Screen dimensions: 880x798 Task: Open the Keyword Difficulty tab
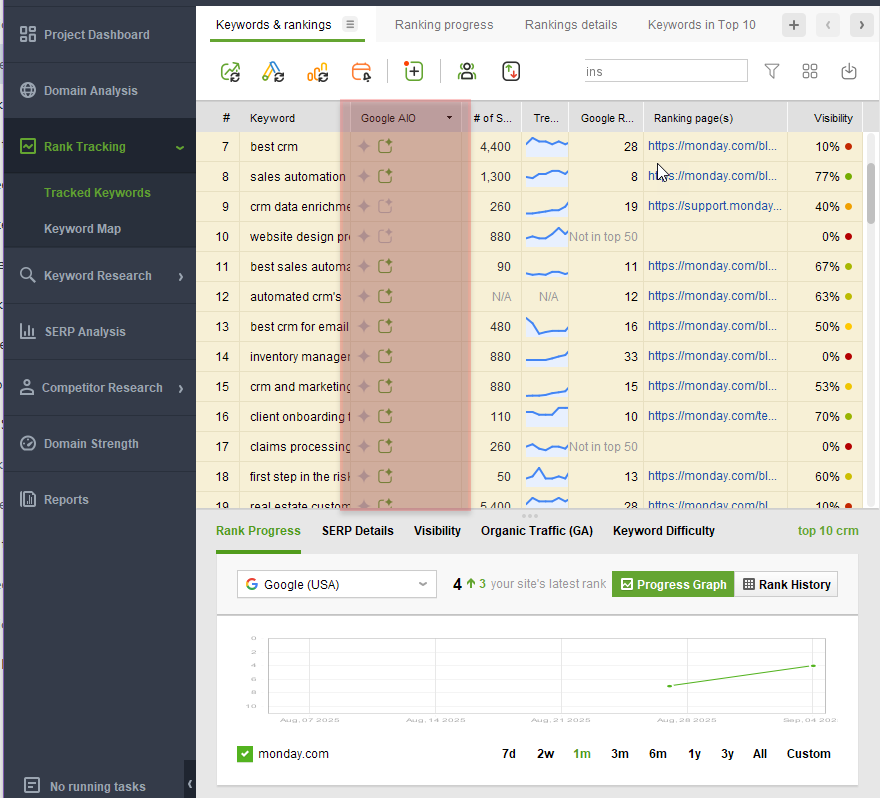click(x=663, y=531)
